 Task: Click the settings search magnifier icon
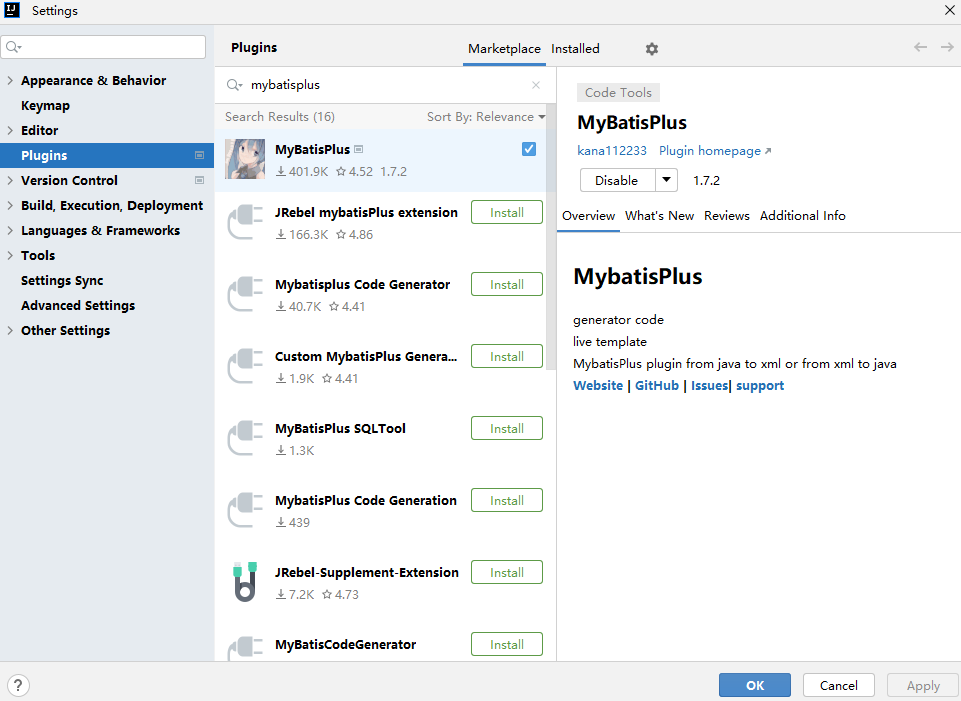click(x=13, y=47)
